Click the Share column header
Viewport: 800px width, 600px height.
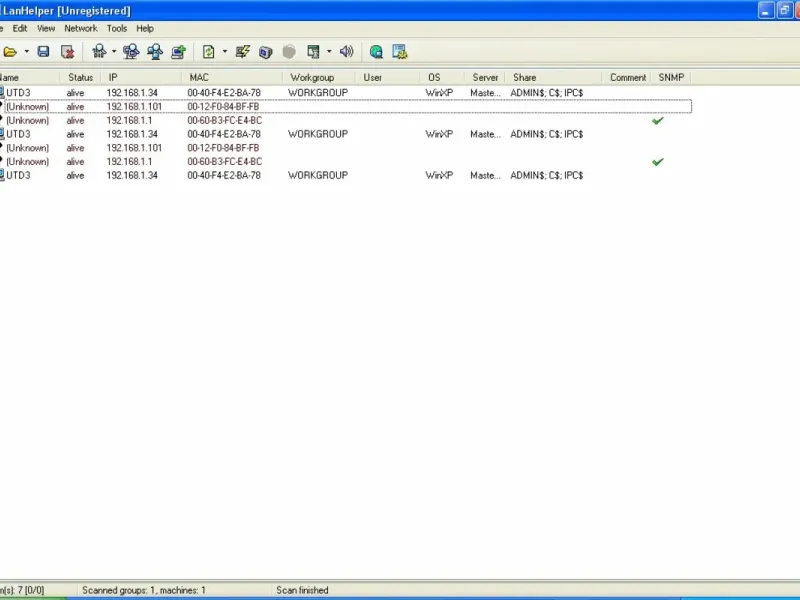click(554, 78)
